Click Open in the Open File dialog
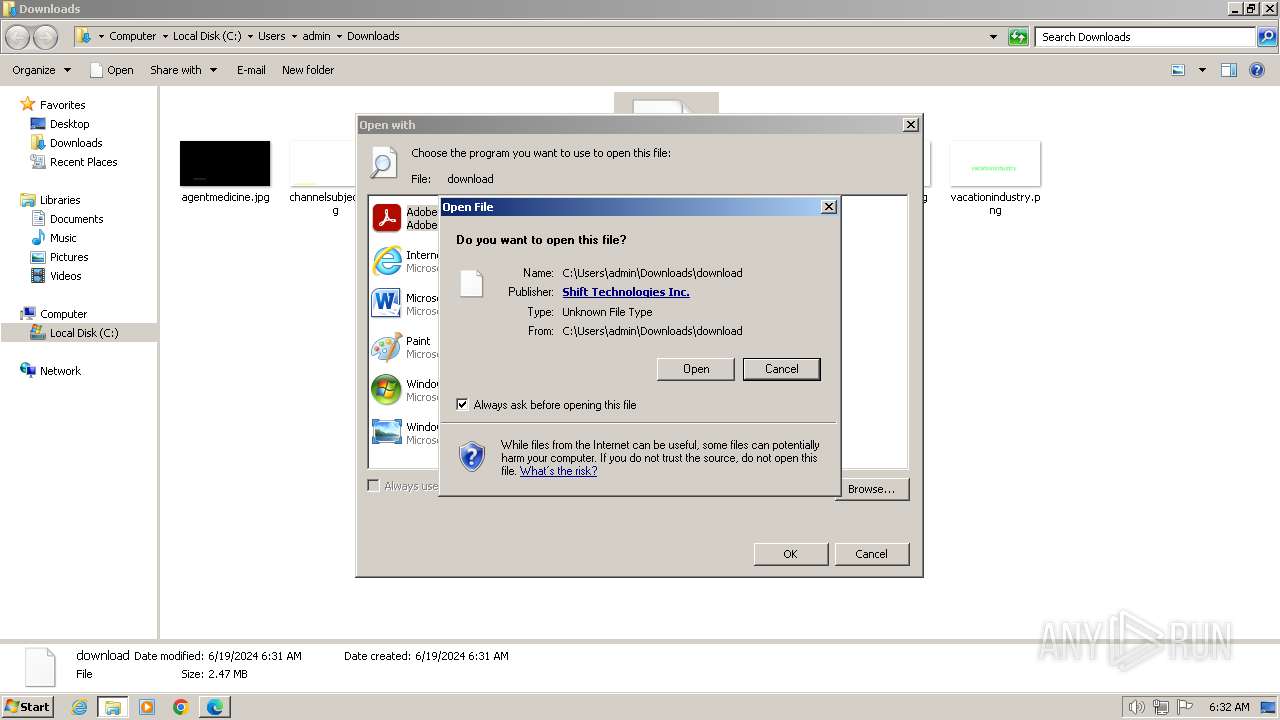Screen dimensions: 1280x720 point(696,369)
